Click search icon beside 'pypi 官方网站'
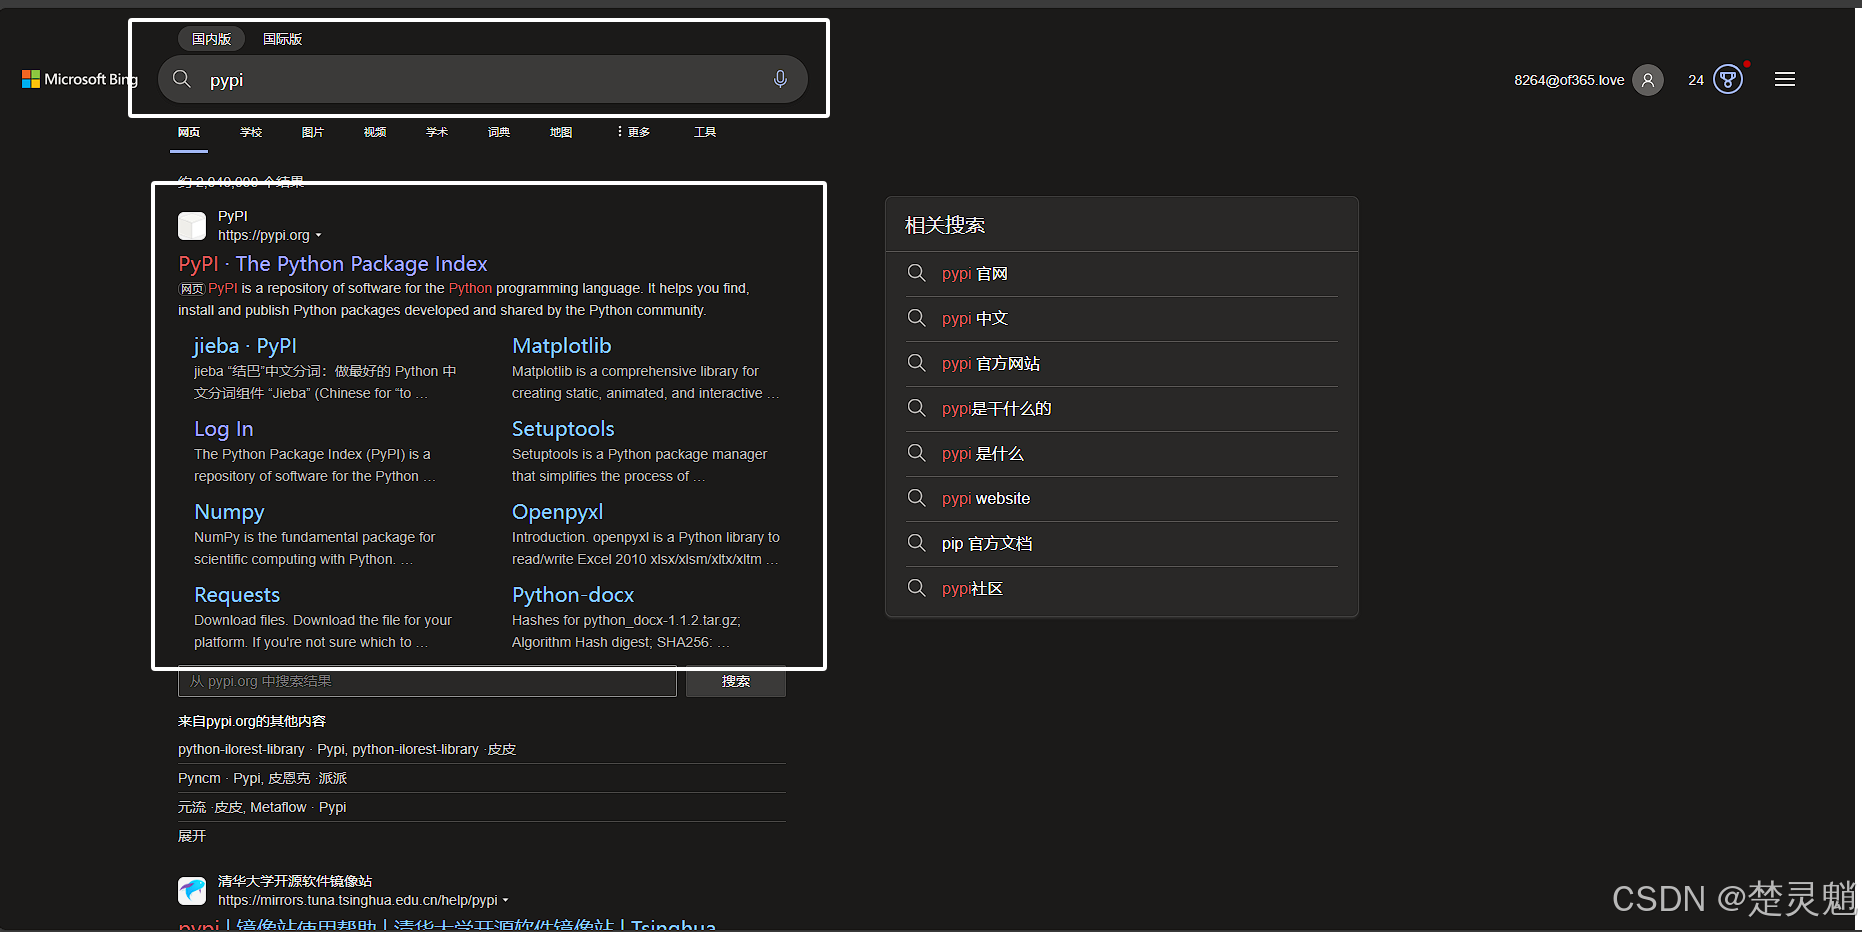This screenshot has width=1862, height=932. [916, 363]
